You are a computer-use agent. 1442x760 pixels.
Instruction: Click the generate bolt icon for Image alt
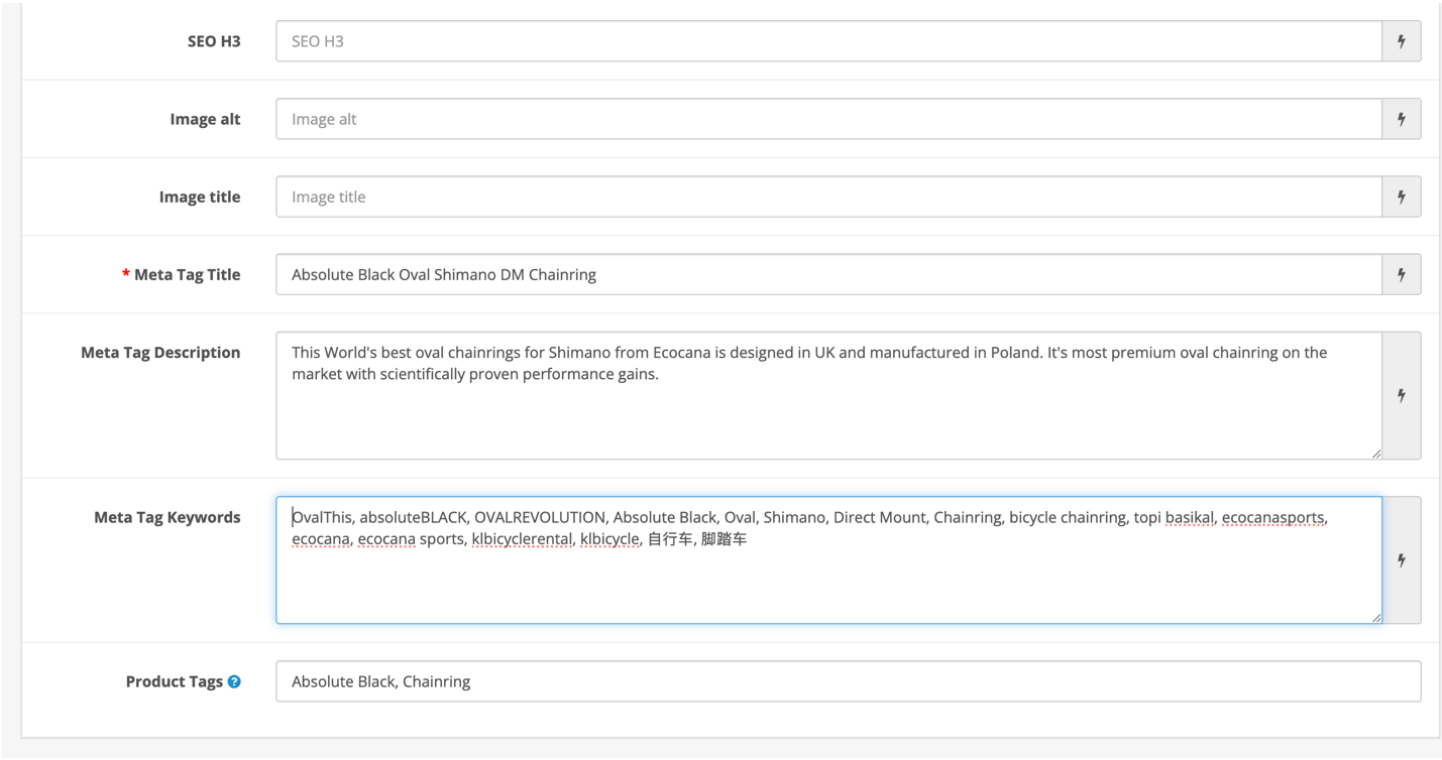(1401, 119)
